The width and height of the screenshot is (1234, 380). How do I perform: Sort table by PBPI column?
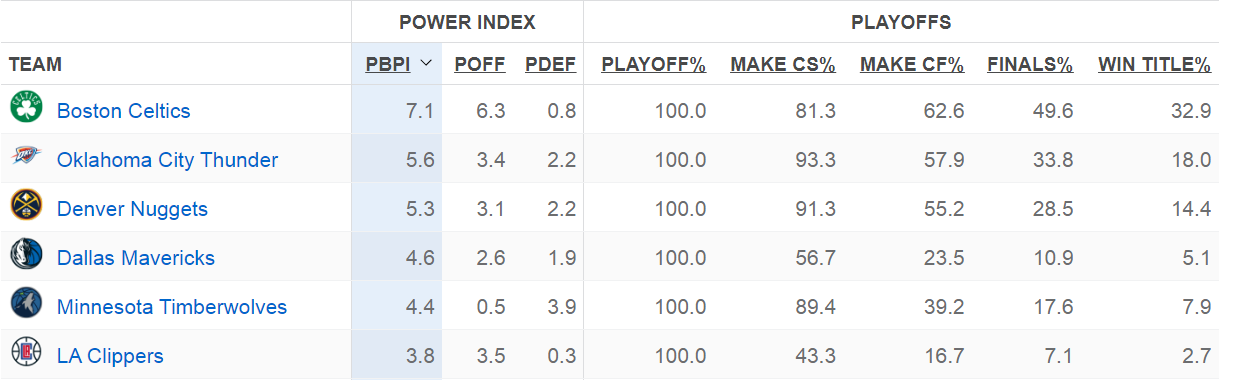[388, 65]
